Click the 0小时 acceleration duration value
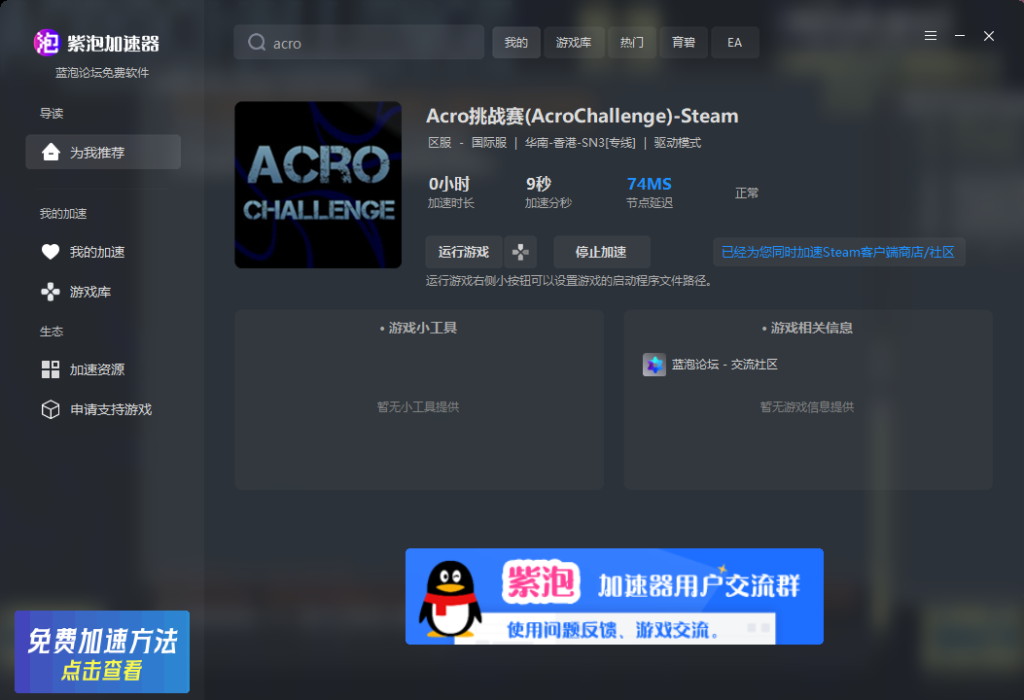 click(x=449, y=183)
